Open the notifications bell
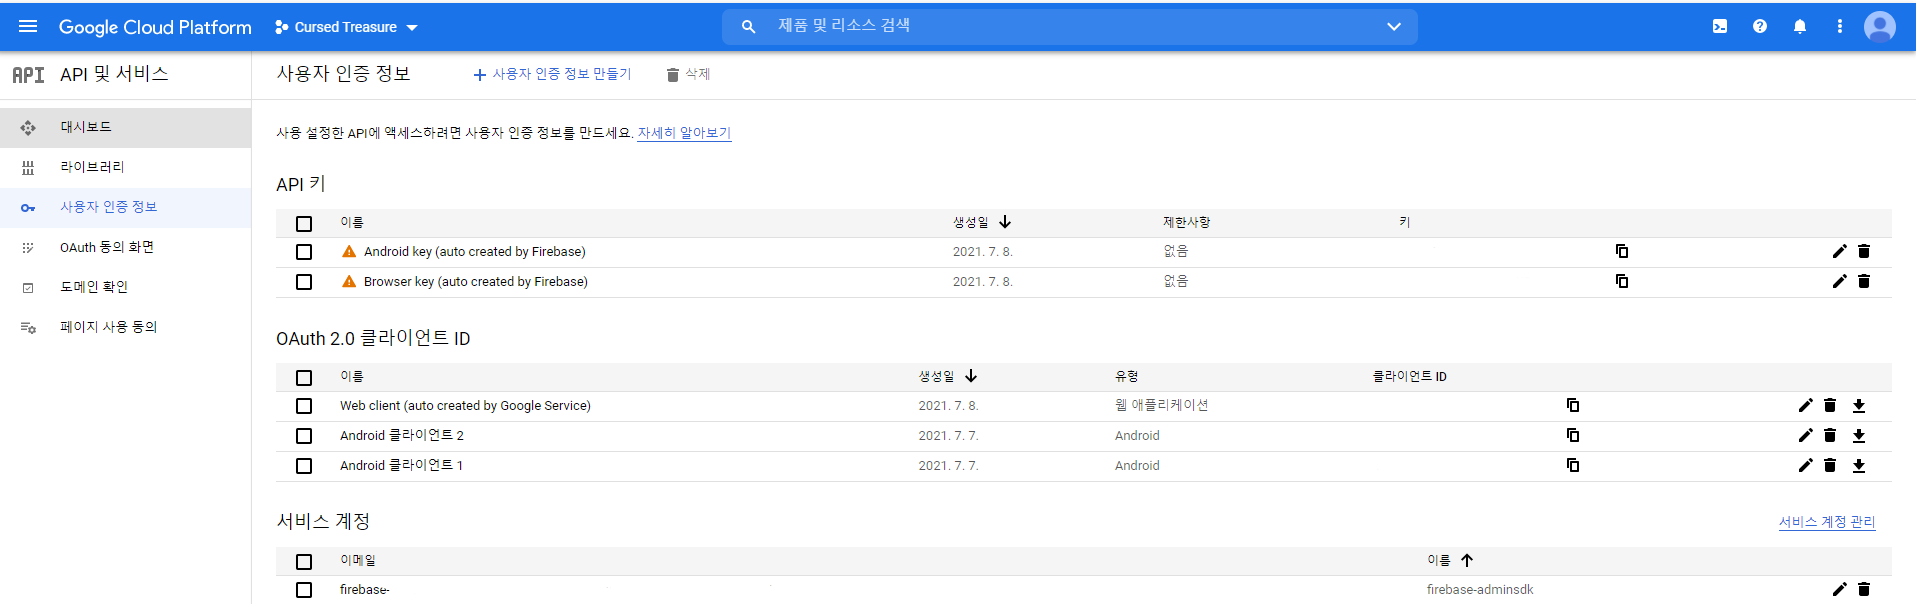The width and height of the screenshot is (1916, 604). [1800, 27]
